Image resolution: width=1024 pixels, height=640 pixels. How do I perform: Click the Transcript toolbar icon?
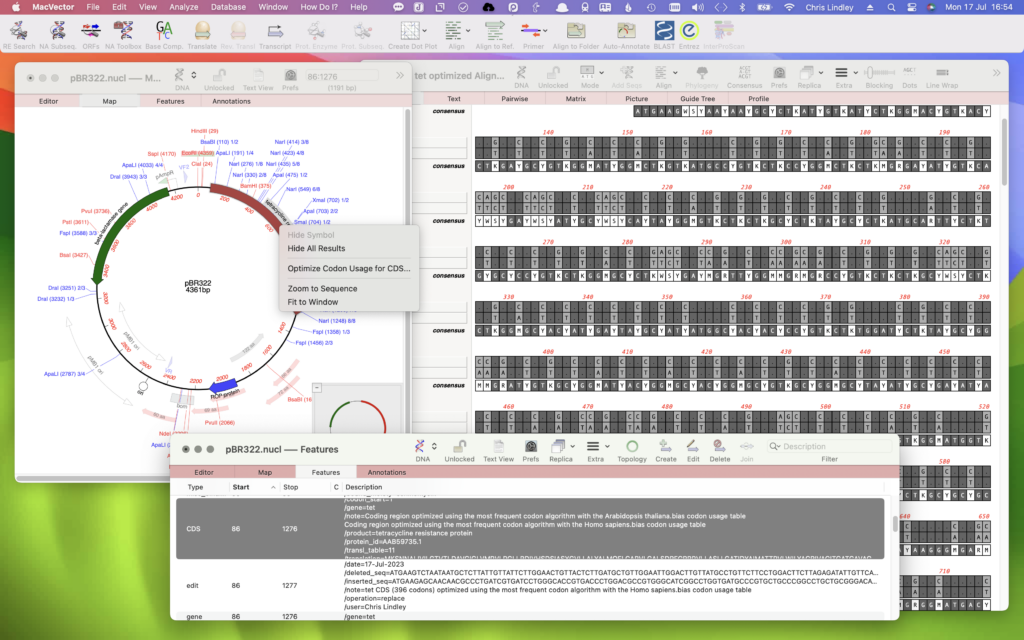[x=275, y=35]
